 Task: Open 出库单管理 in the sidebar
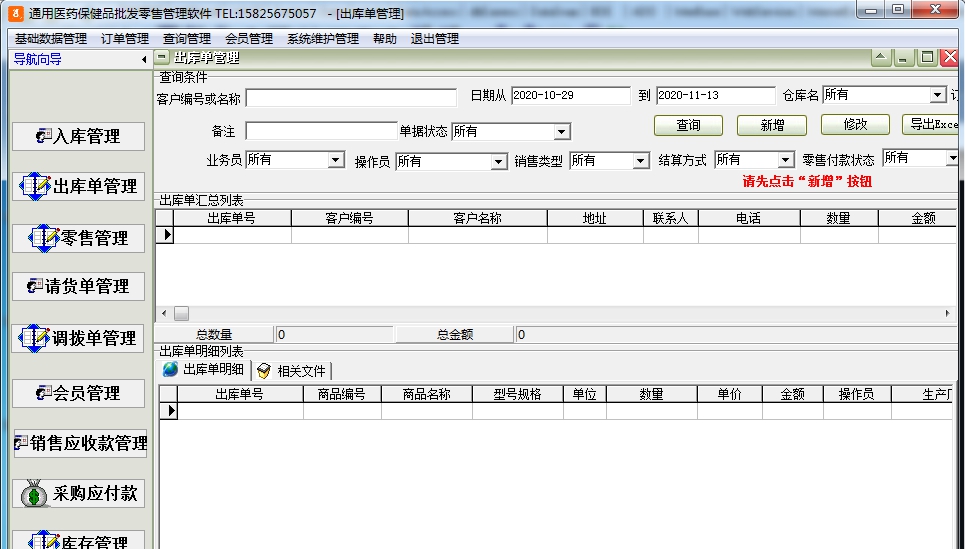[78, 186]
